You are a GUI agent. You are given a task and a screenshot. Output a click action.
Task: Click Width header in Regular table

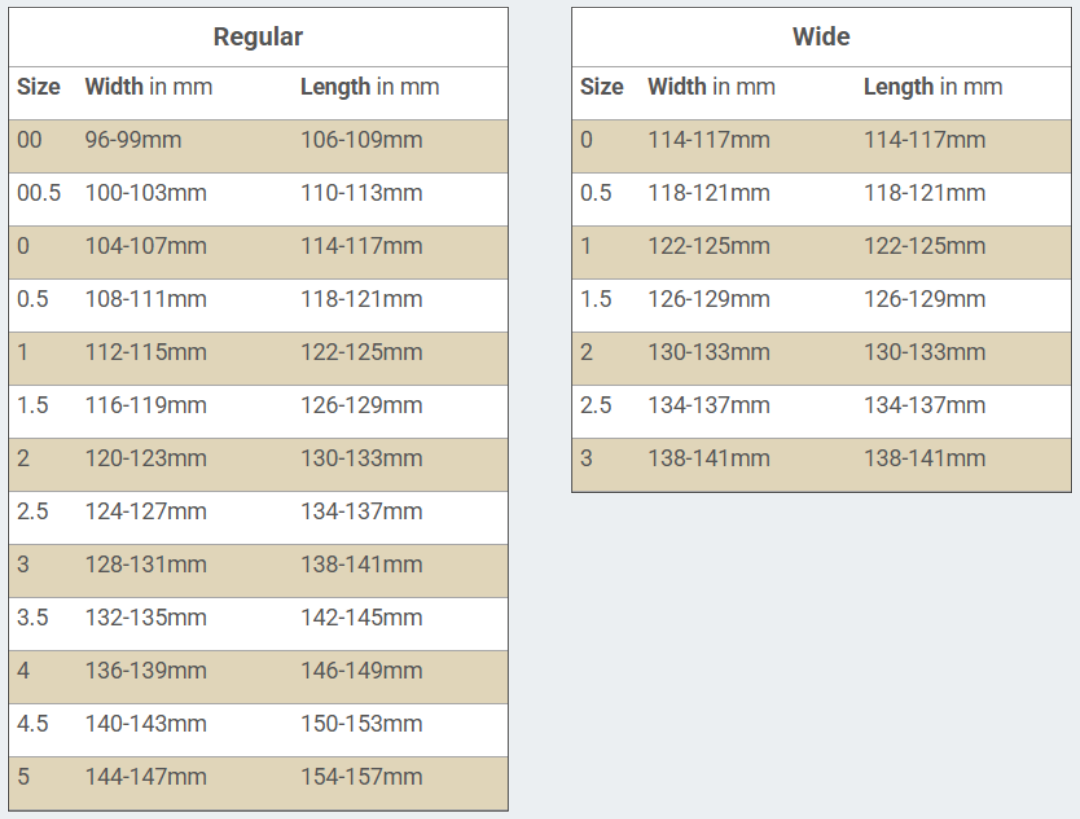148,87
